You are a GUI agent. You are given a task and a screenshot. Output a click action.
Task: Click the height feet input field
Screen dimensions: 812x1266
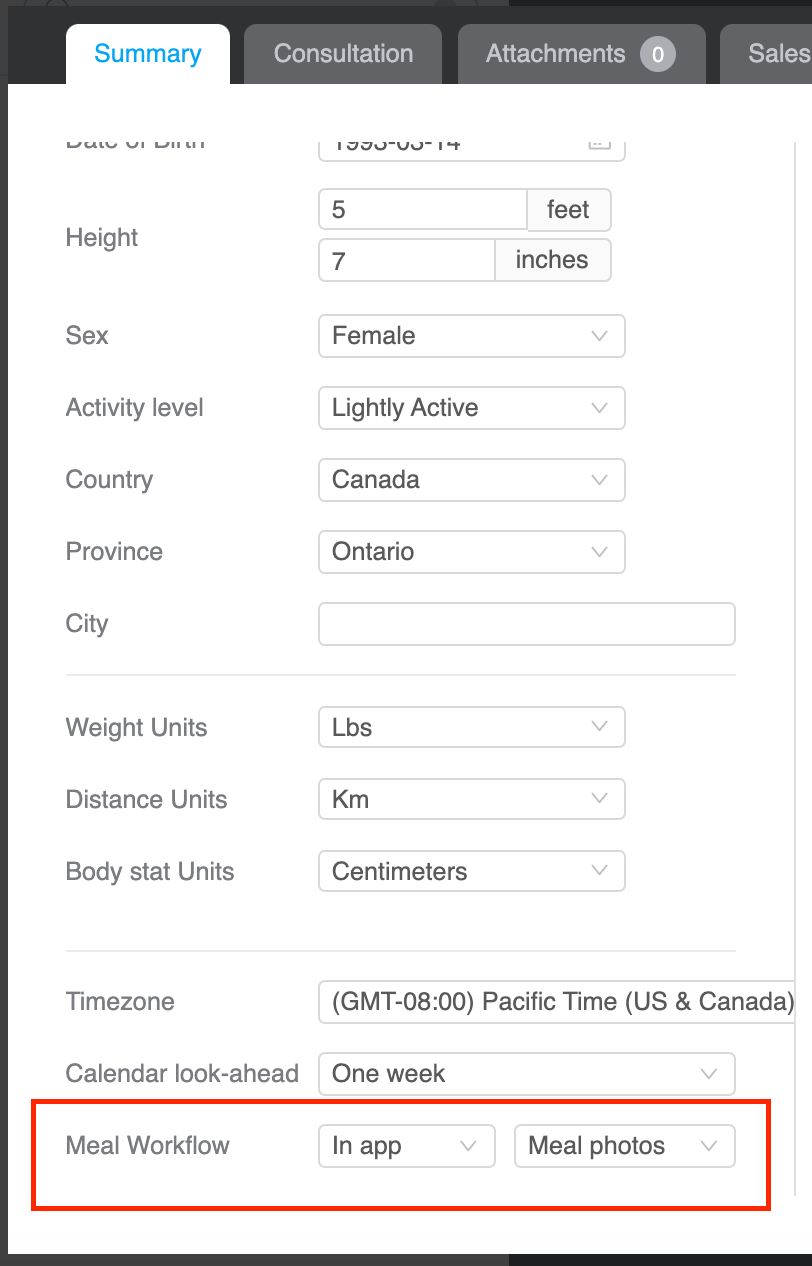tap(423, 210)
